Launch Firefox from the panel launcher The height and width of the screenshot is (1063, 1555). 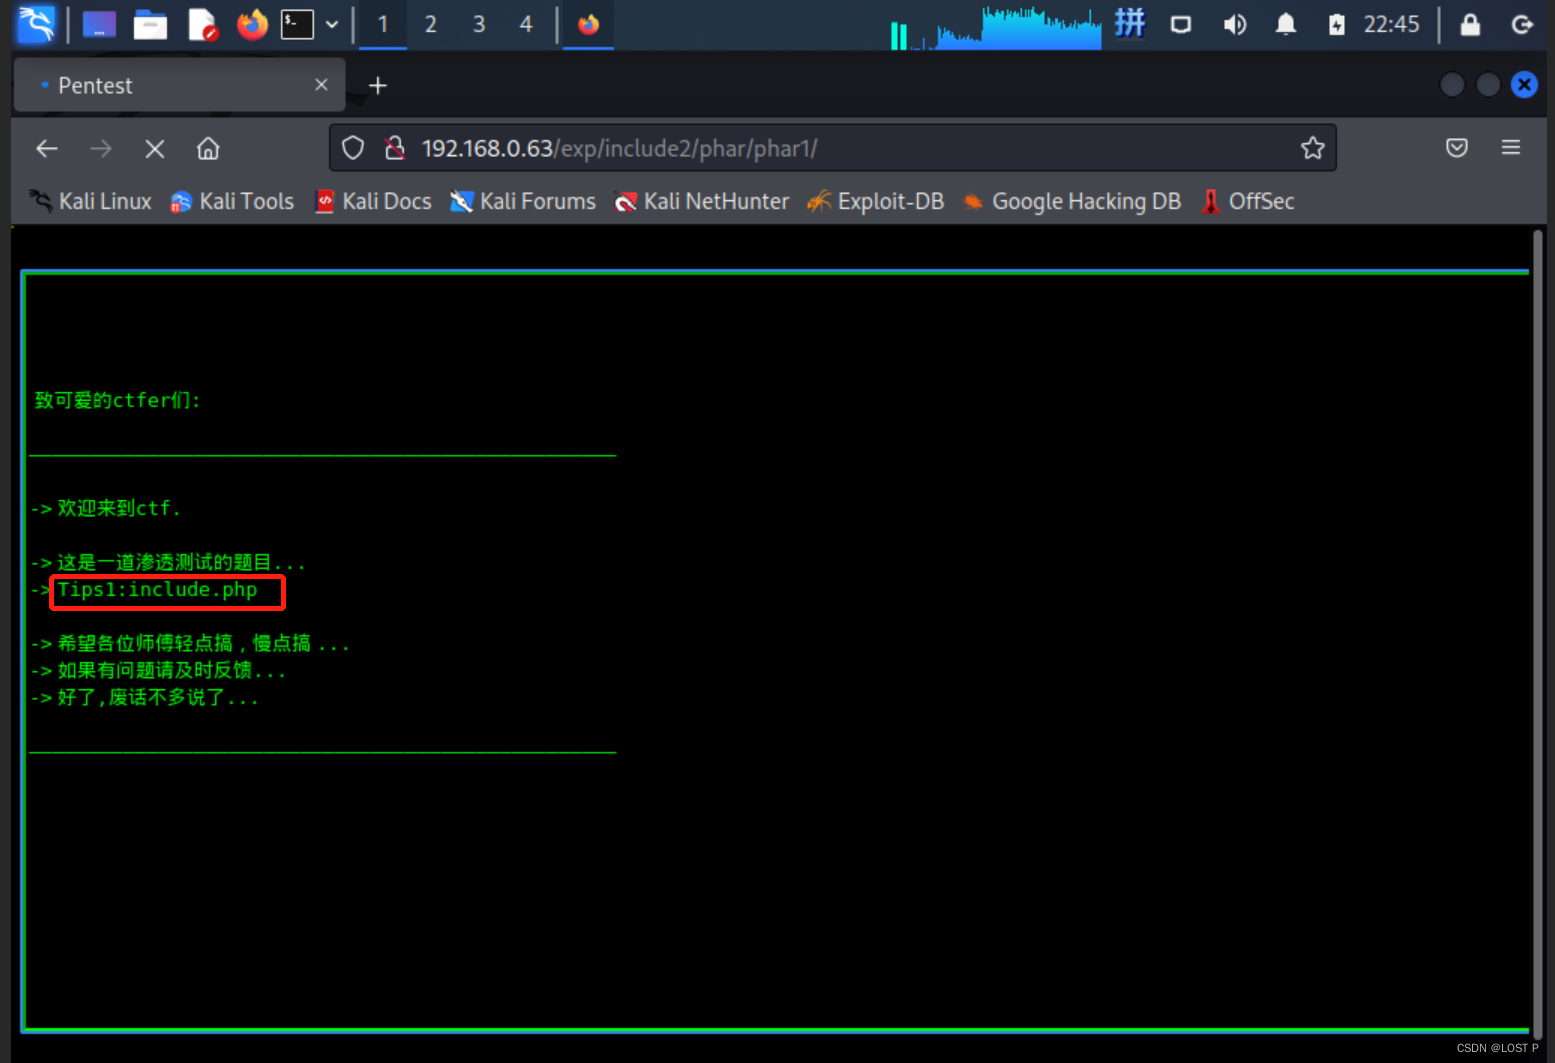[252, 24]
